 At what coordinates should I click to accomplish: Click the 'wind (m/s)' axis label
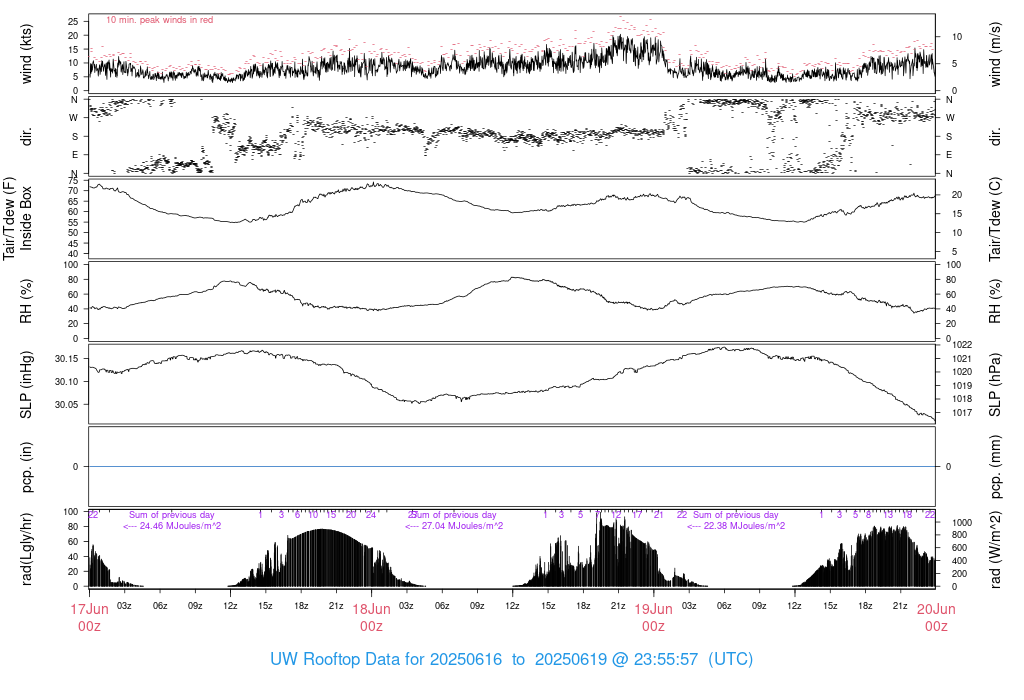995,54
